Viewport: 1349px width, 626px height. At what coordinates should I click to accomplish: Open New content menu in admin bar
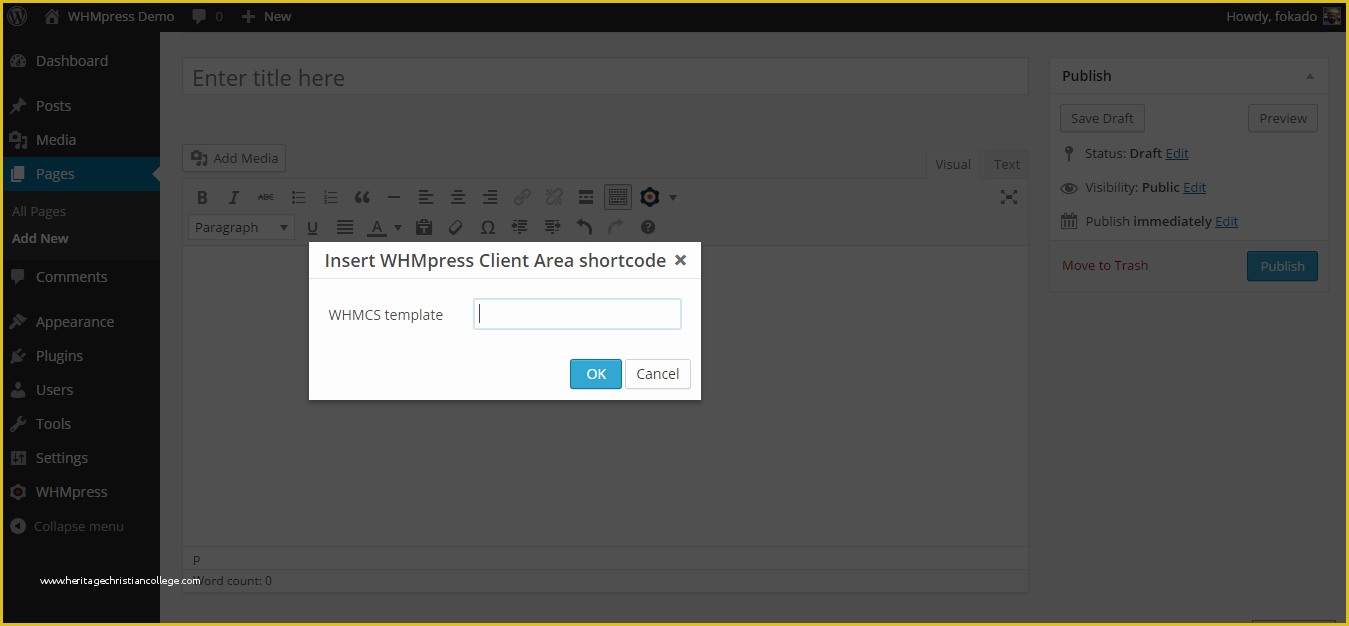(267, 16)
